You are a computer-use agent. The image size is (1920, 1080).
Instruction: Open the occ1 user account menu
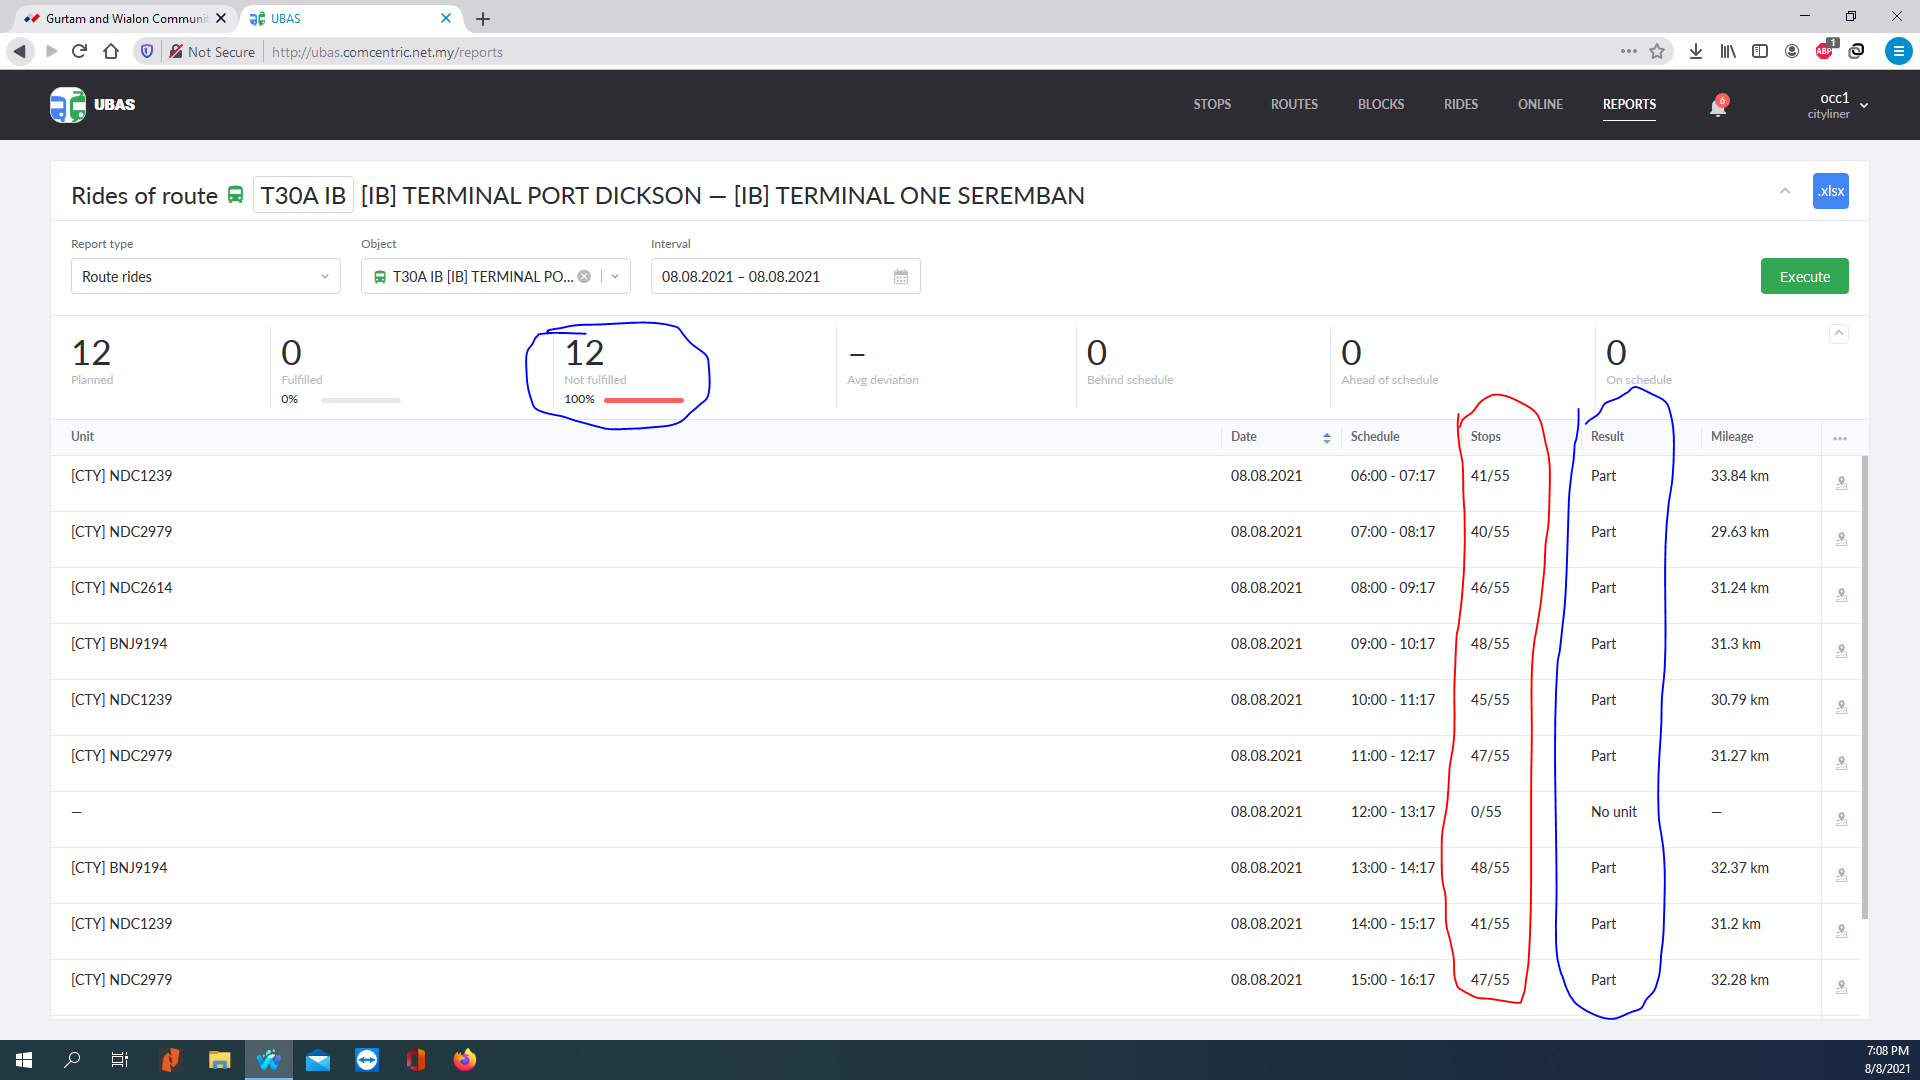pyautogui.click(x=1837, y=105)
